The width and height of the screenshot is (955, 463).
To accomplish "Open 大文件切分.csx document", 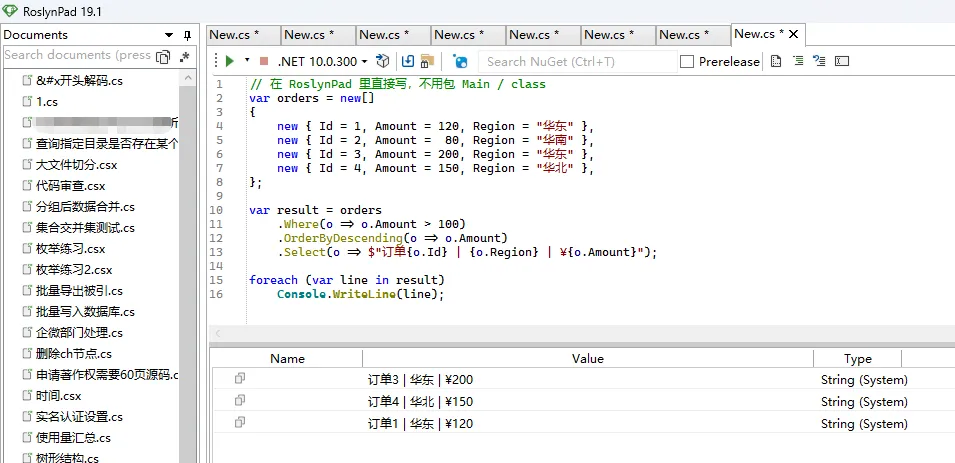I will coord(76,164).
